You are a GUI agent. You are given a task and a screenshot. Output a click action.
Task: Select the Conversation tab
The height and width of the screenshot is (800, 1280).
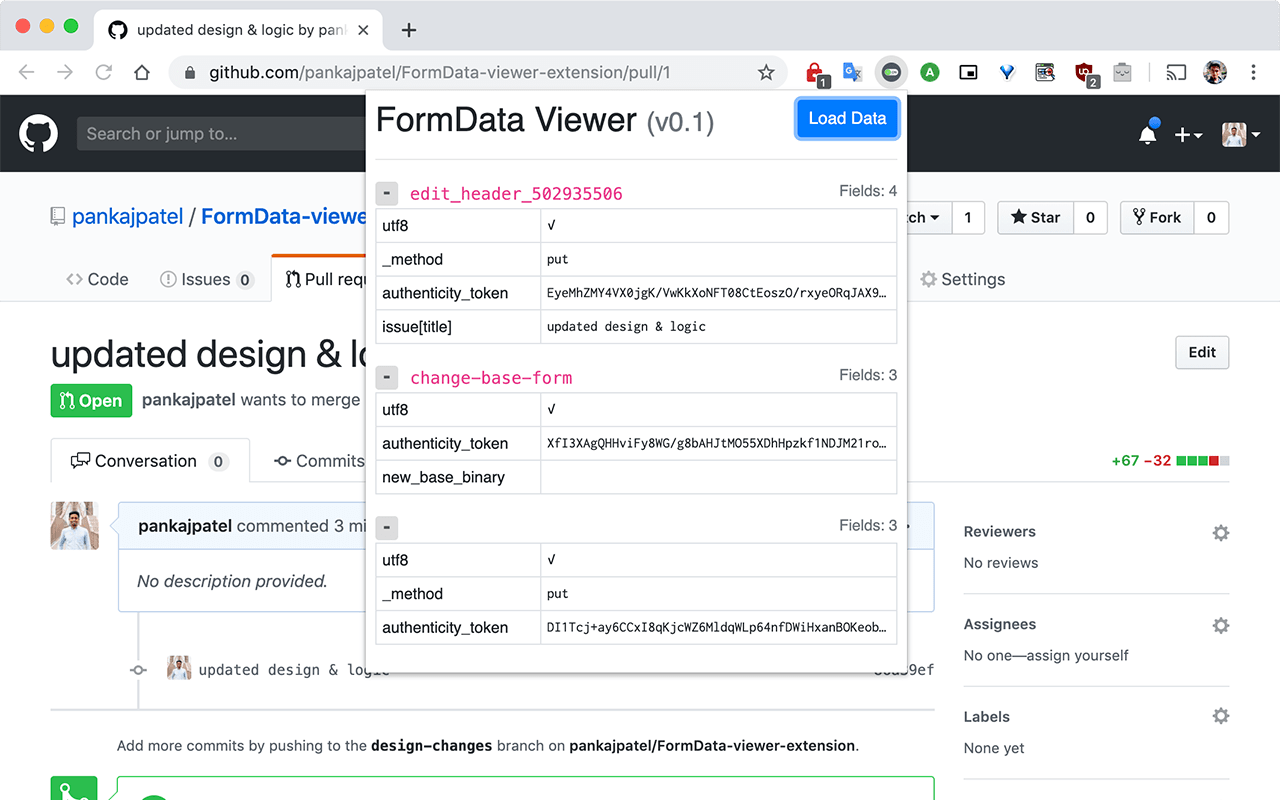point(150,461)
